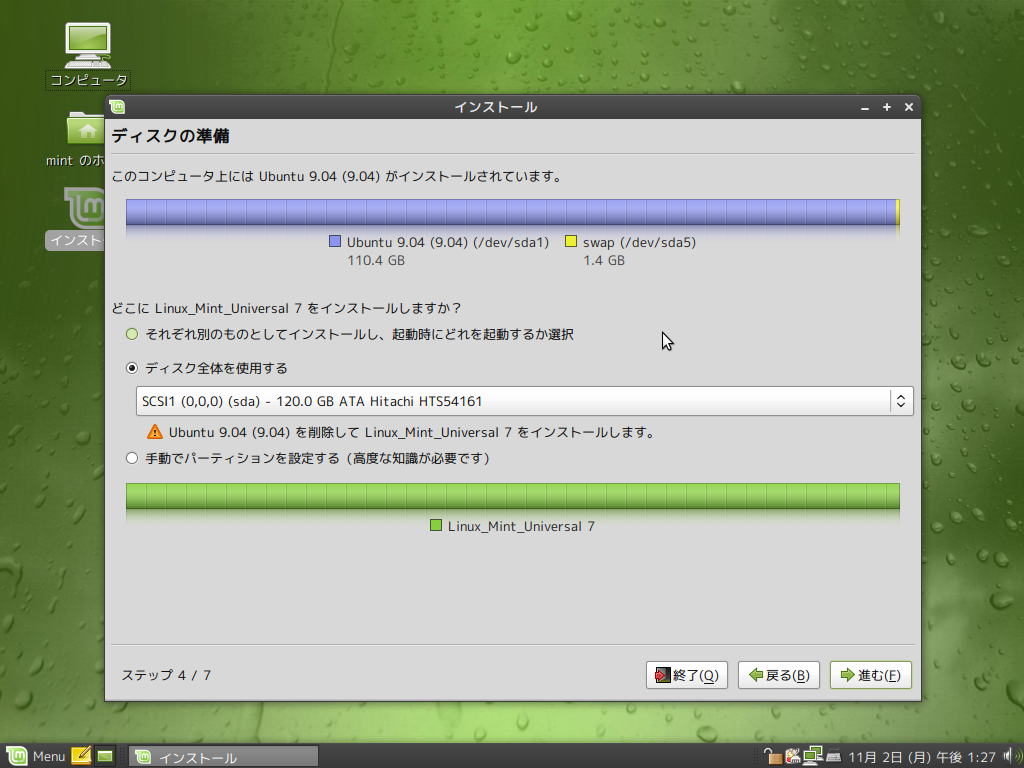1024x768 pixels.
Task: Open the volume control tray icon
Action: (x=1011, y=756)
